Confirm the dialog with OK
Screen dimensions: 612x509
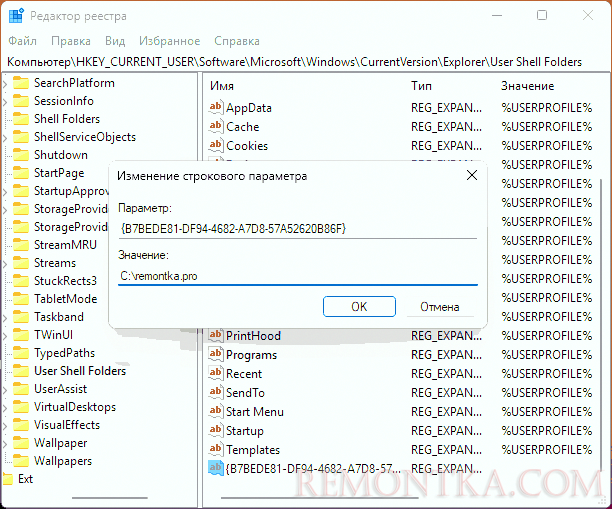[359, 306]
